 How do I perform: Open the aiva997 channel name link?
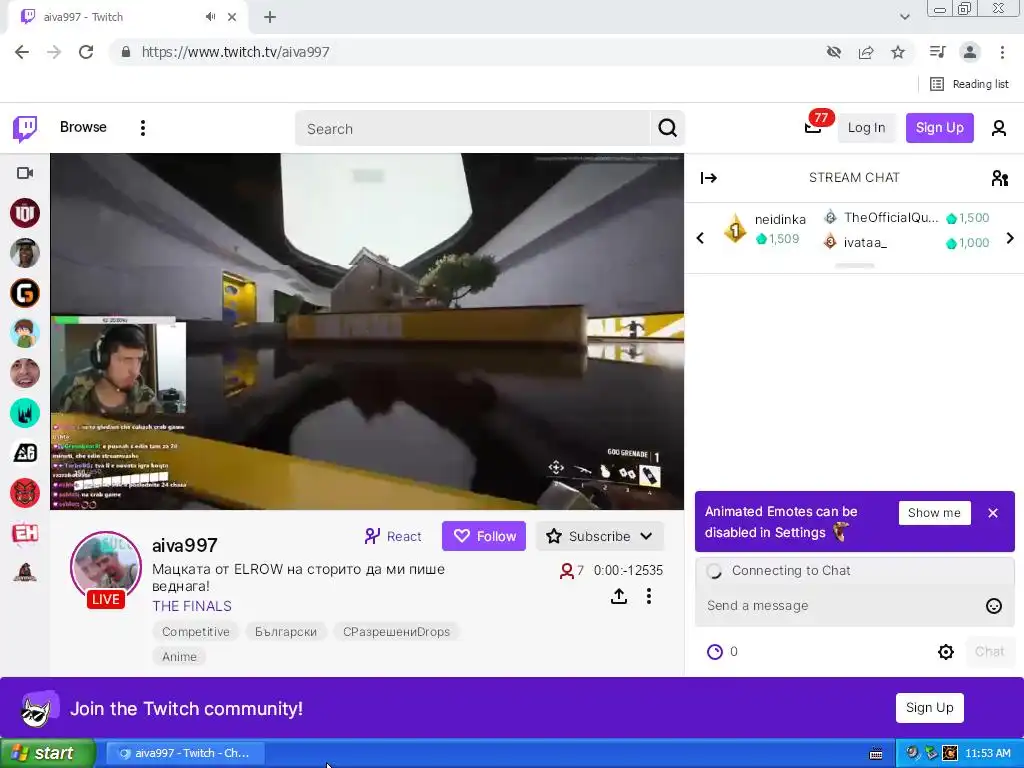(185, 545)
